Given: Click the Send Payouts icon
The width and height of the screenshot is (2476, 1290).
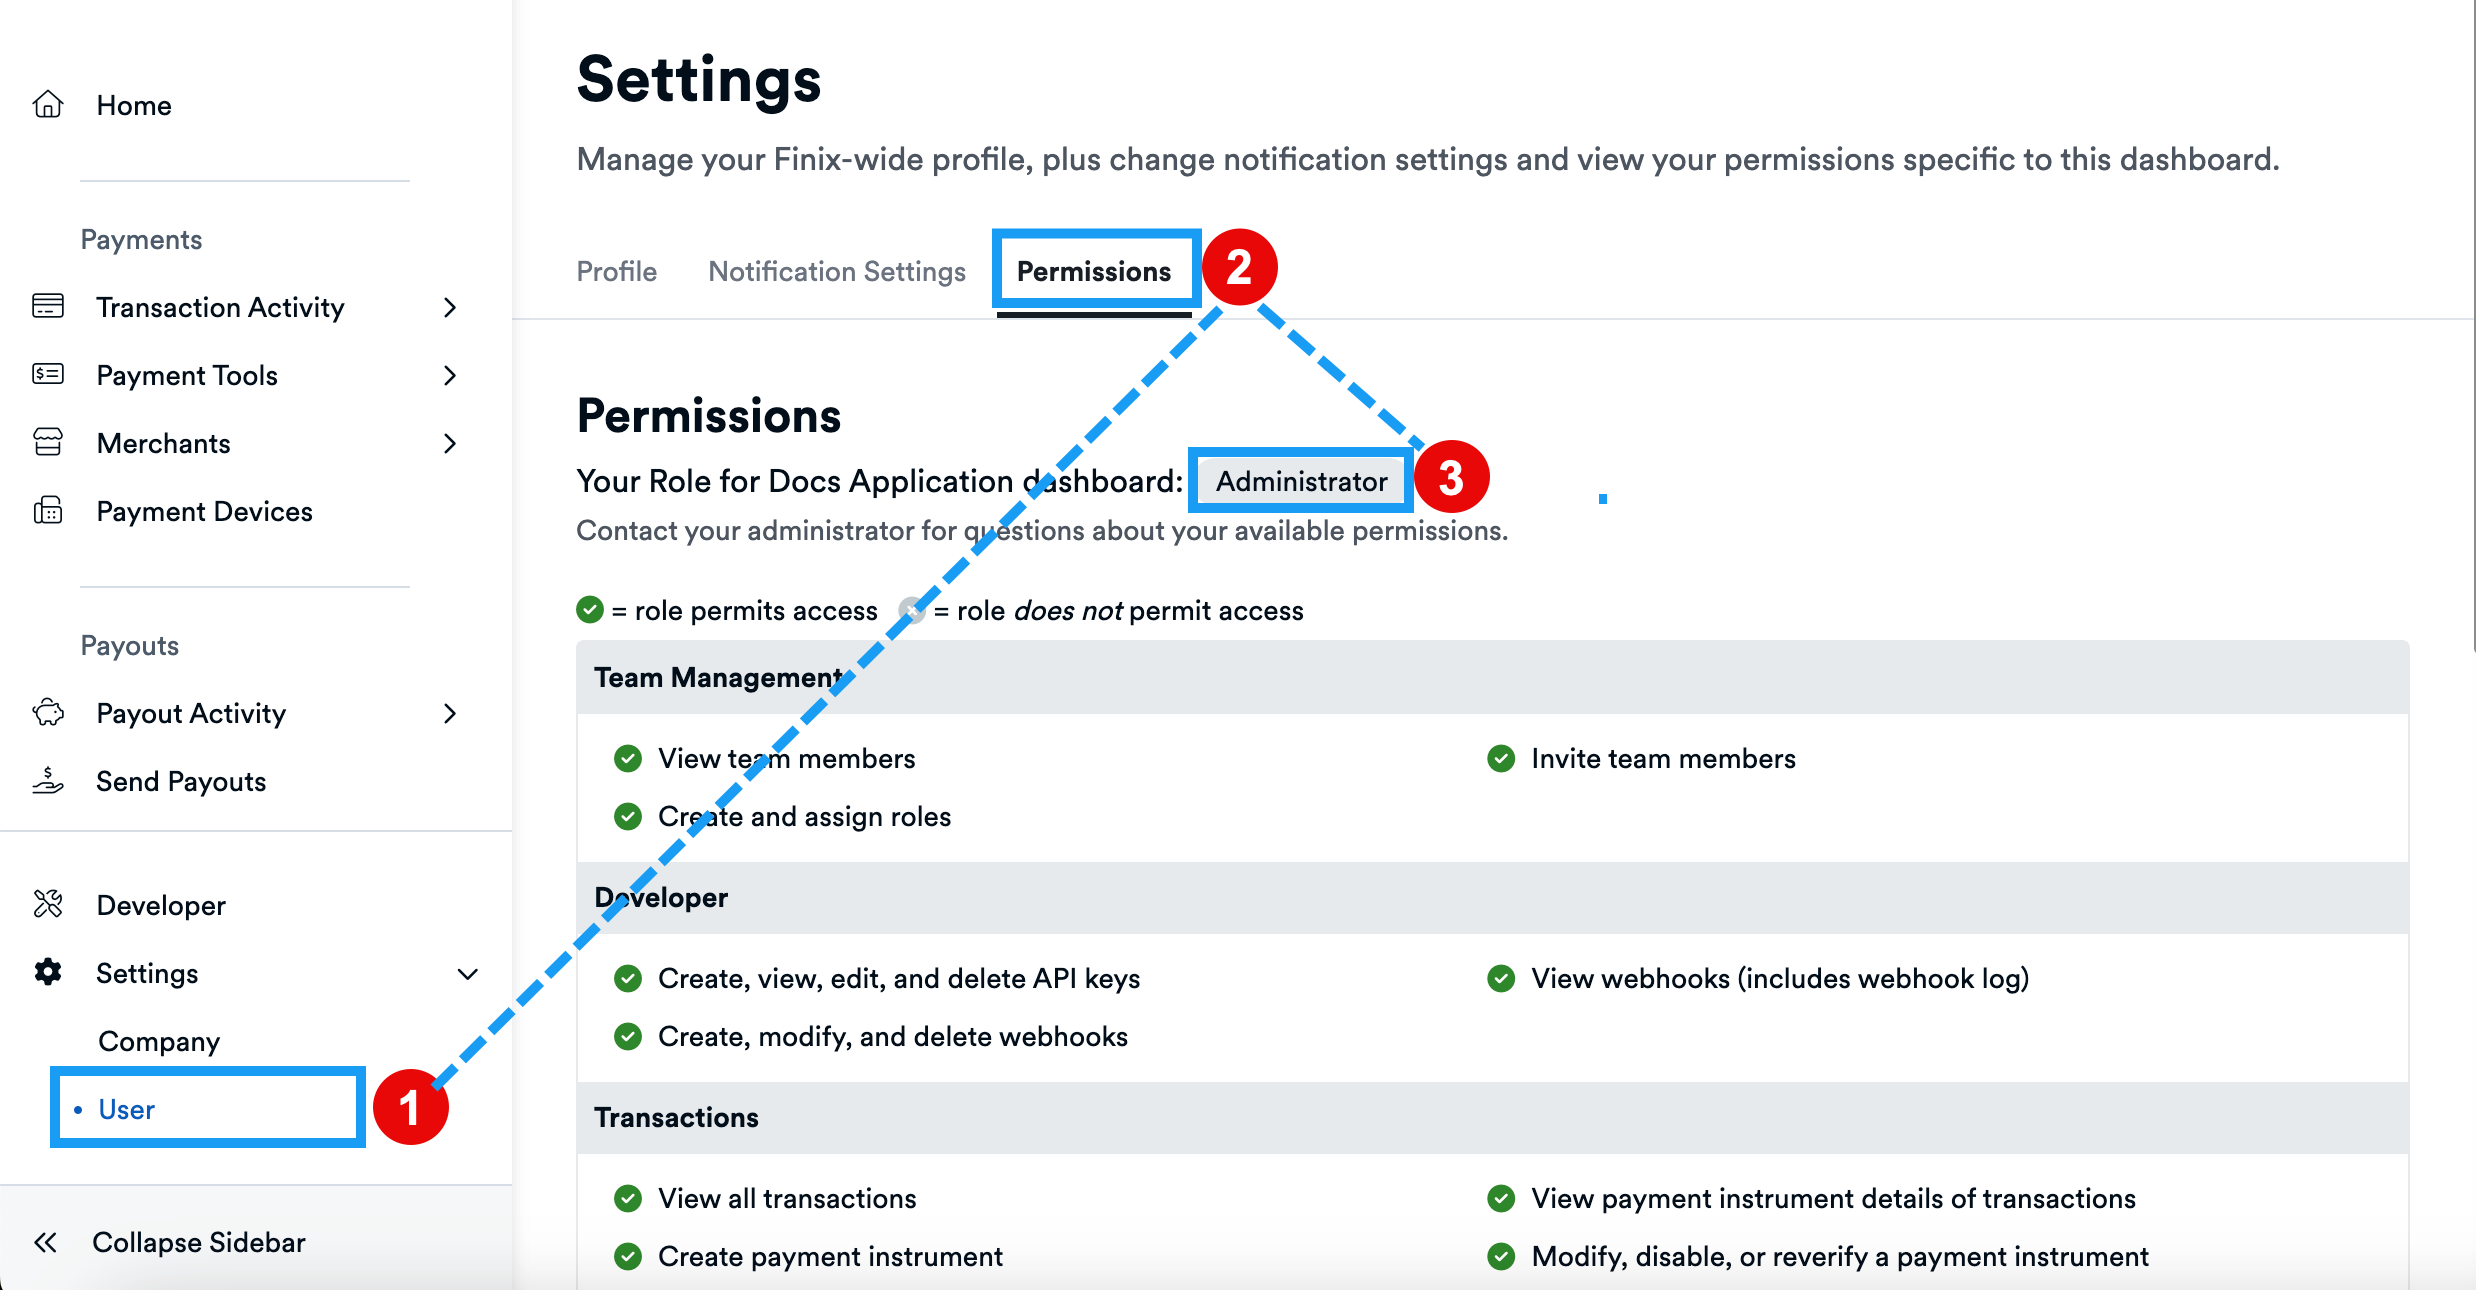Looking at the screenshot, I should tap(47, 781).
